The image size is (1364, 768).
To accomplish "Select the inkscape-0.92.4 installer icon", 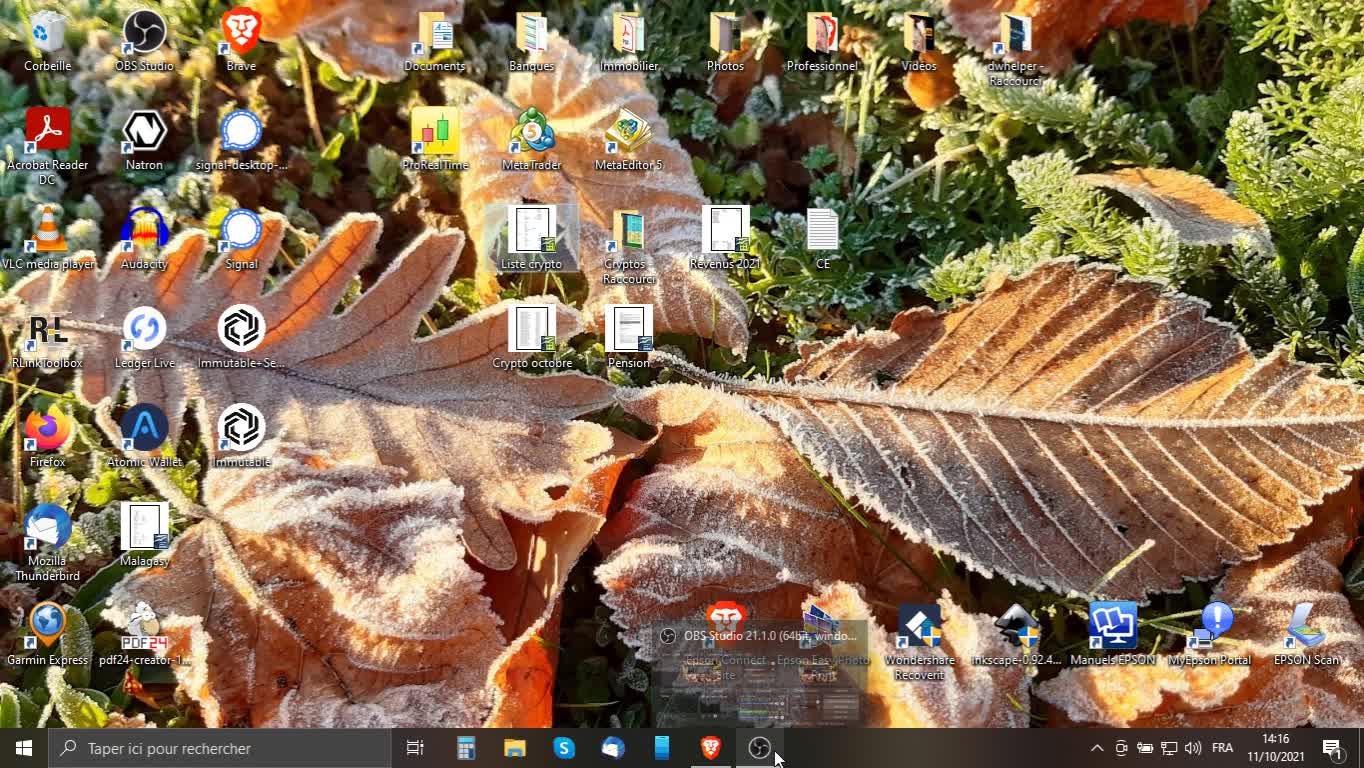I will [1015, 635].
